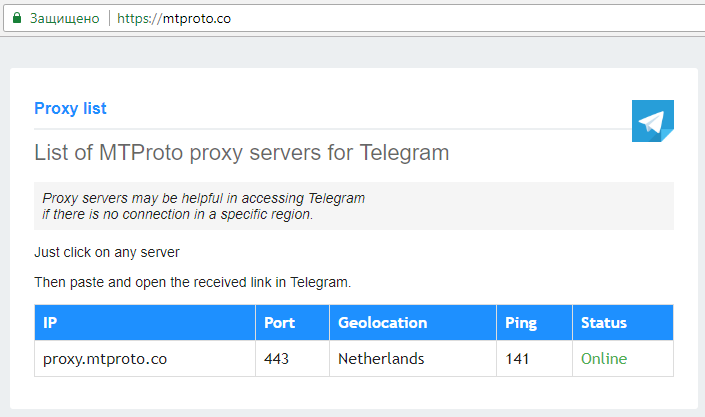Click the IP column header

pyautogui.click(x=145, y=323)
